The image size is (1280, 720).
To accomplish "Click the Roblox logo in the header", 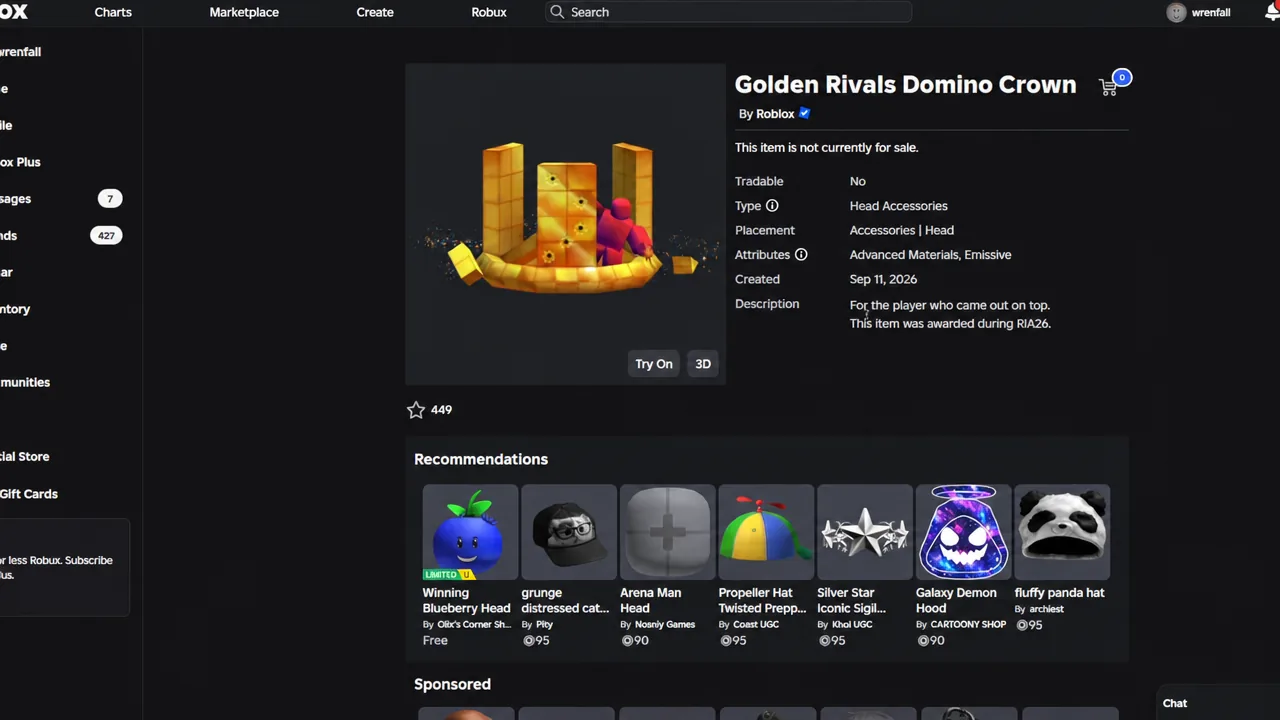I will pyautogui.click(x=14, y=12).
